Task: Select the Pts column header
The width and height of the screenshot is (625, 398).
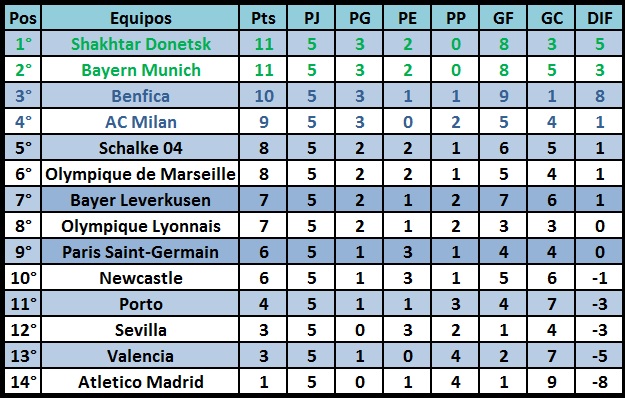Action: tap(263, 18)
